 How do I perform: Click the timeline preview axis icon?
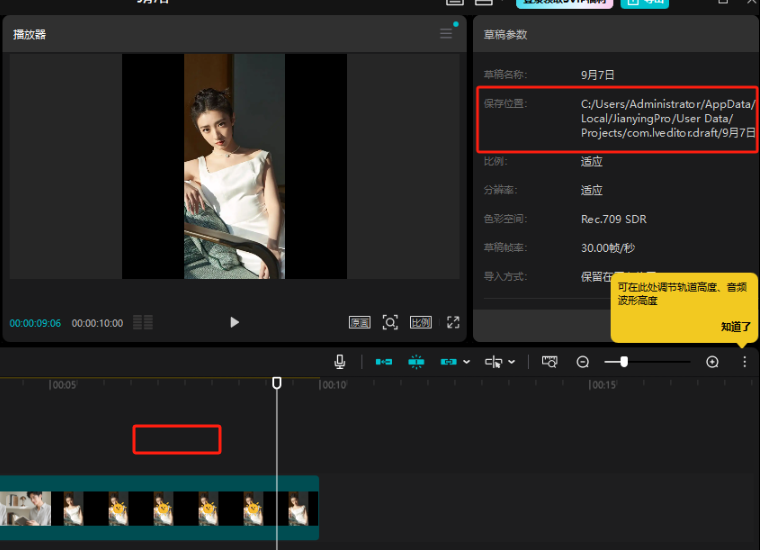point(549,362)
